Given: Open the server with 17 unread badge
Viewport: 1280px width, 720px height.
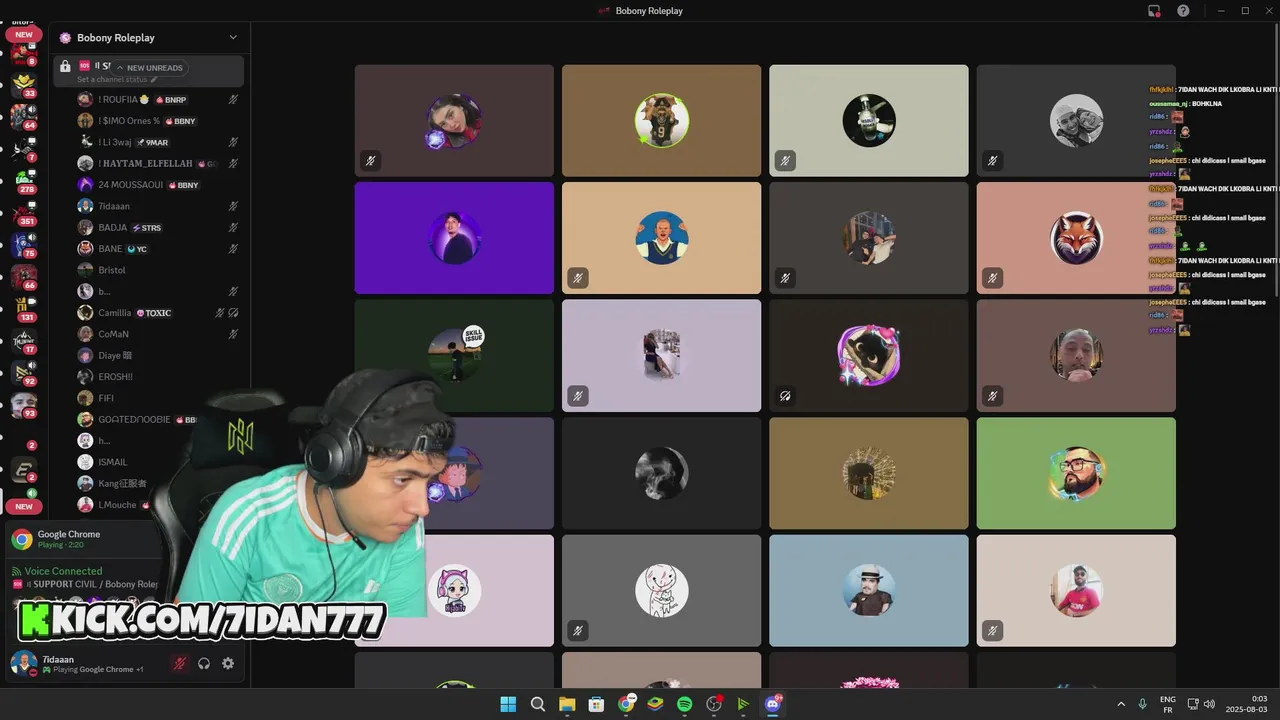Looking at the screenshot, I should 23,340.
